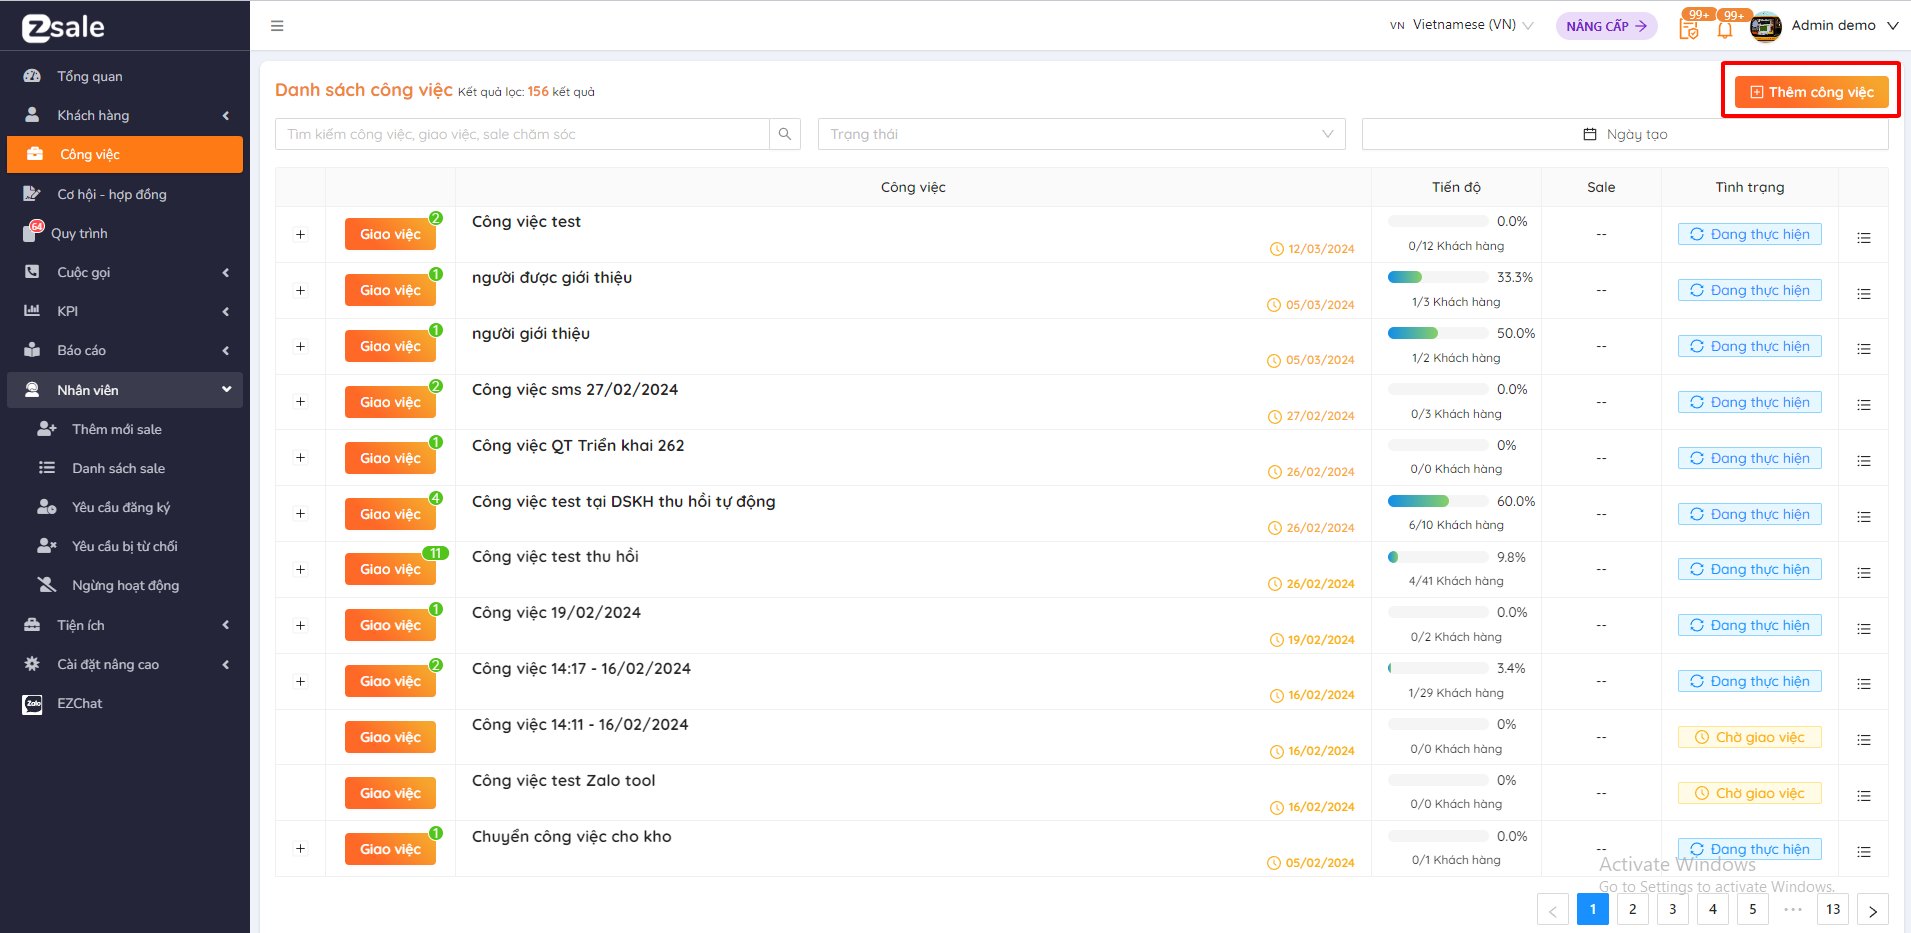The width and height of the screenshot is (1911, 933).
Task: Click progress bar showing 50.0%
Action: 1438,333
